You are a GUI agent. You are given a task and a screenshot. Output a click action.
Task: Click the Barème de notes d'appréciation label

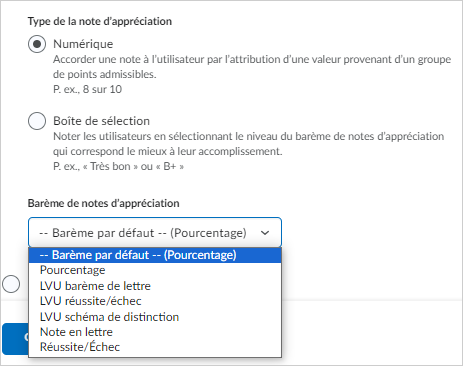pos(103,203)
